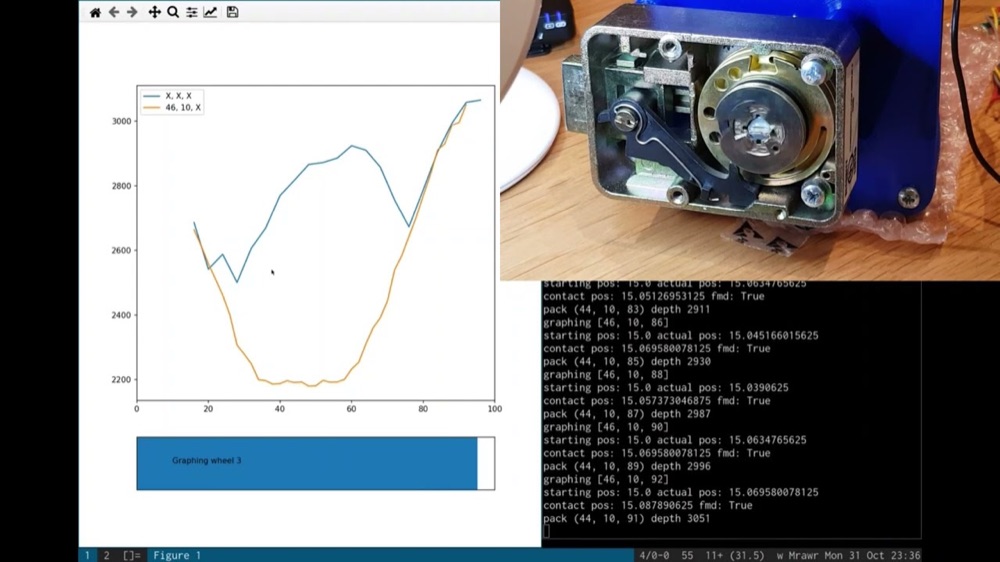Open Configure subplots sliders icon
1000x562 pixels.
tap(191, 12)
